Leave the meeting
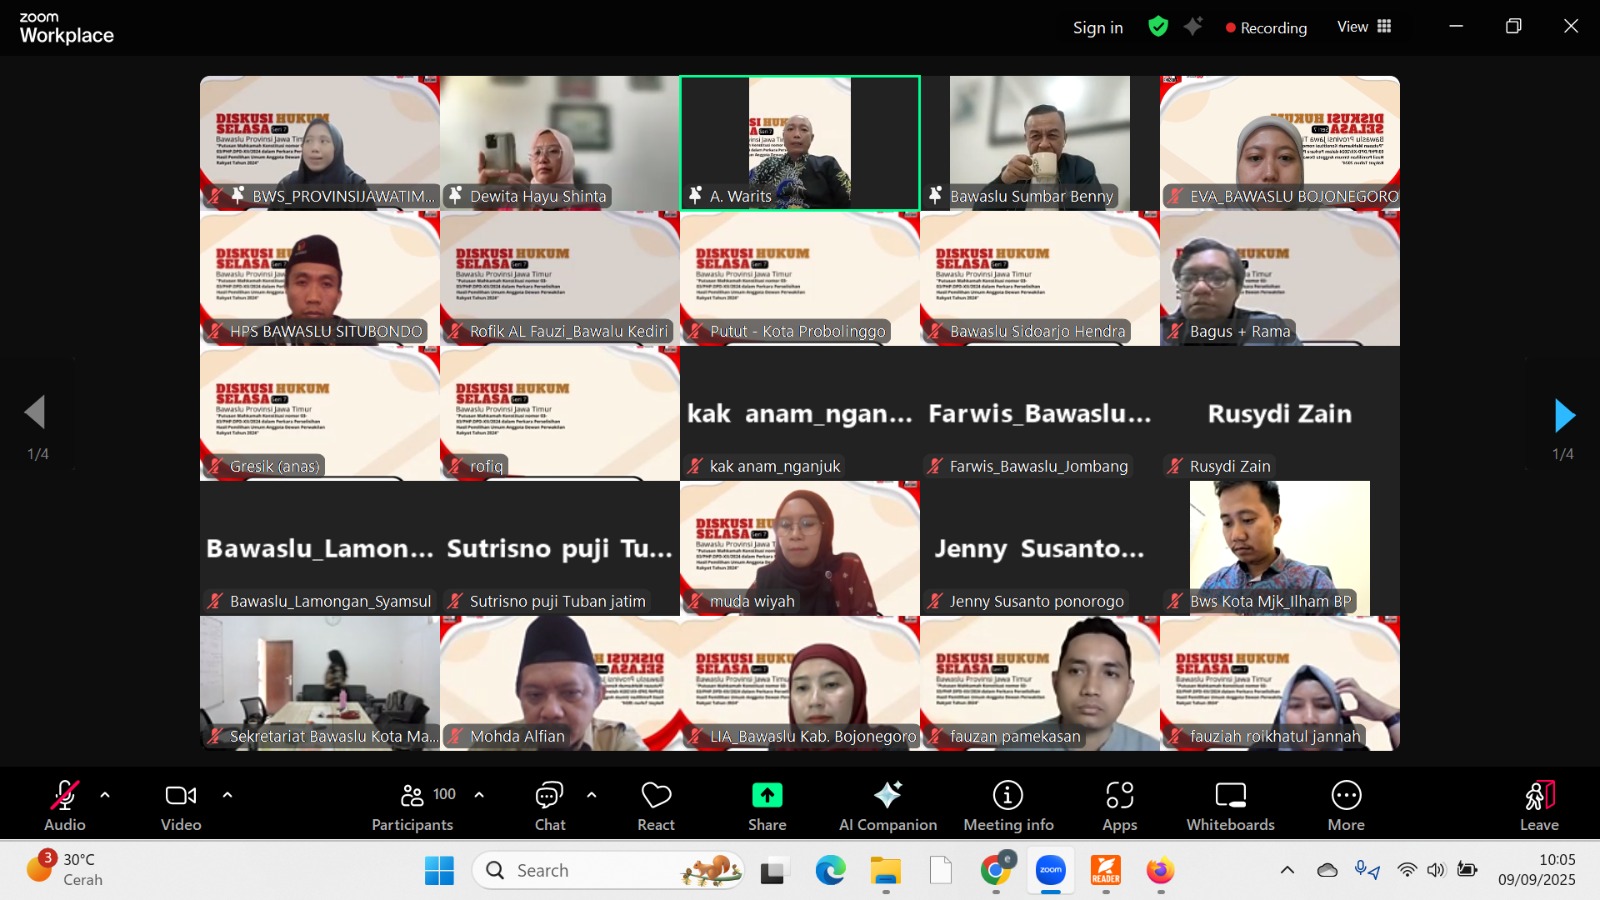Viewport: 1600px width, 900px height. coord(1539,805)
